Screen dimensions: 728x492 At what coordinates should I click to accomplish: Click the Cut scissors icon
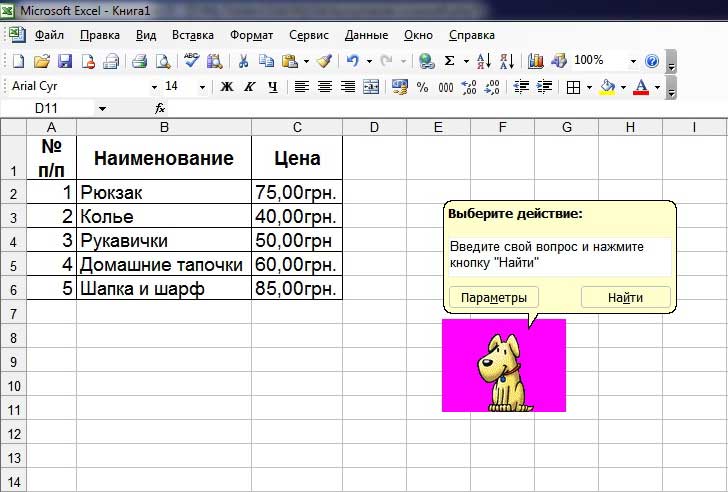click(243, 61)
